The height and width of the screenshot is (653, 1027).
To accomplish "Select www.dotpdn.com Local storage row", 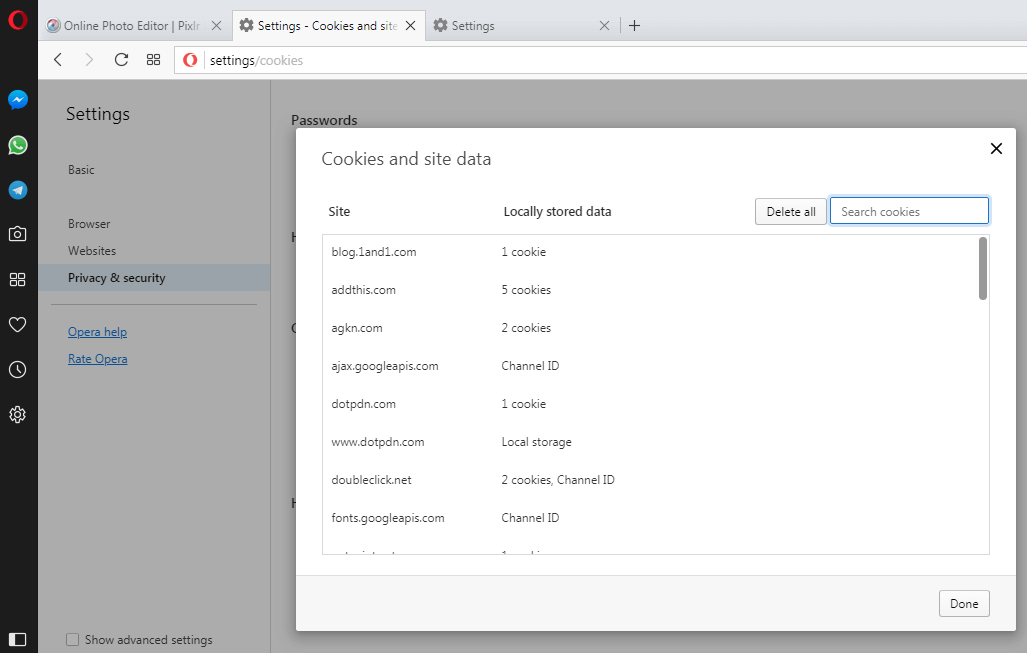I will pos(650,442).
